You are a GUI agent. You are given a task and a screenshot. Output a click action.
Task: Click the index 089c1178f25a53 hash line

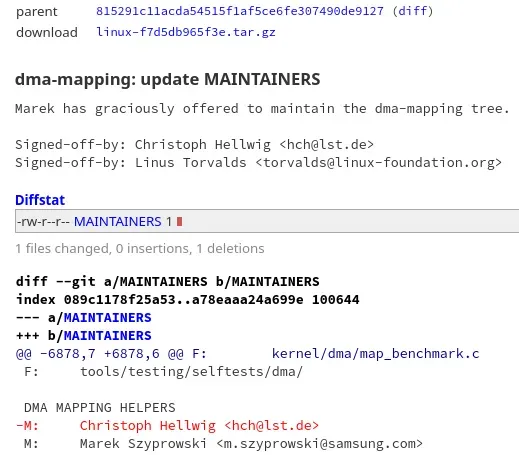coord(188,300)
